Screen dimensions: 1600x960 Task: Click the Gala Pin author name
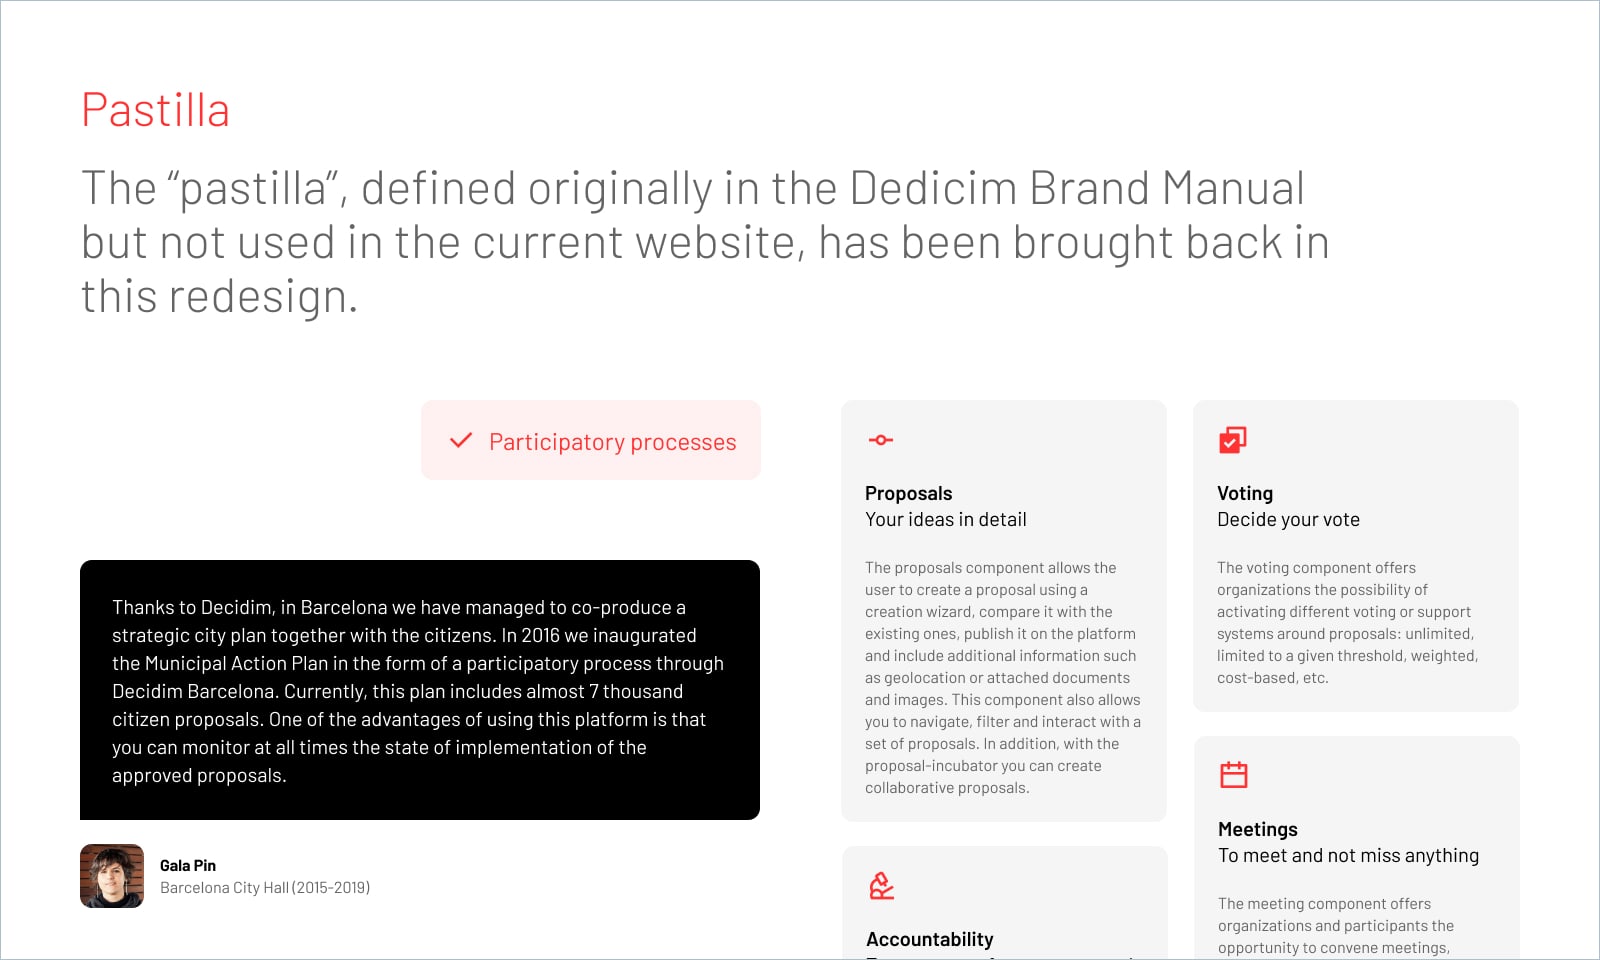[x=188, y=865]
